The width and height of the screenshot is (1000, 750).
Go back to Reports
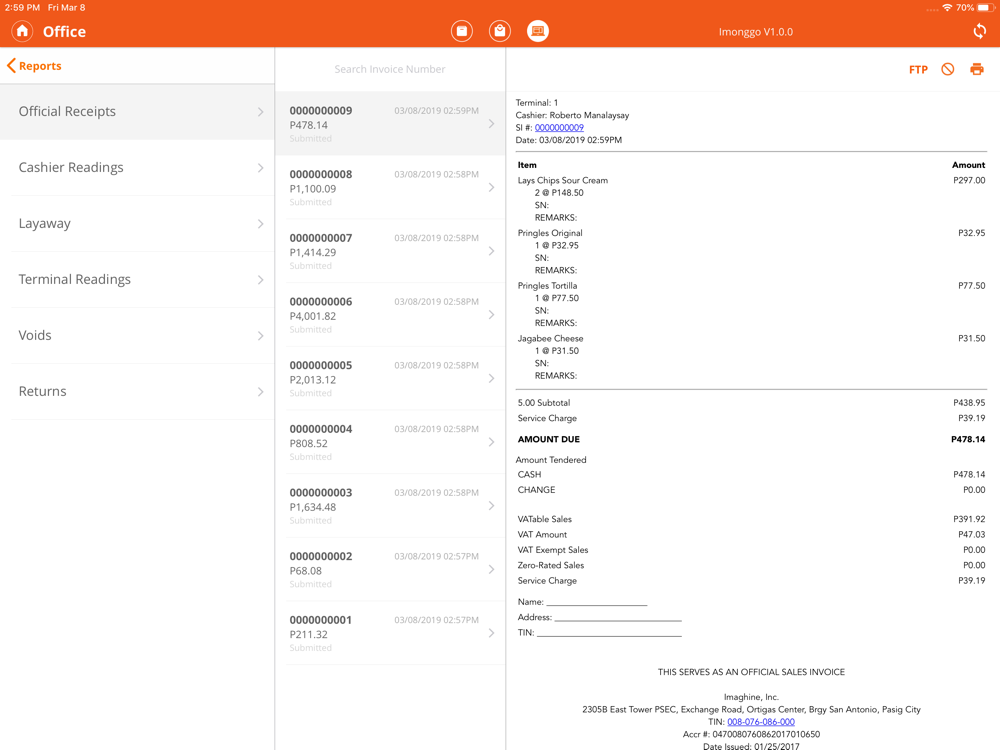(x=34, y=66)
